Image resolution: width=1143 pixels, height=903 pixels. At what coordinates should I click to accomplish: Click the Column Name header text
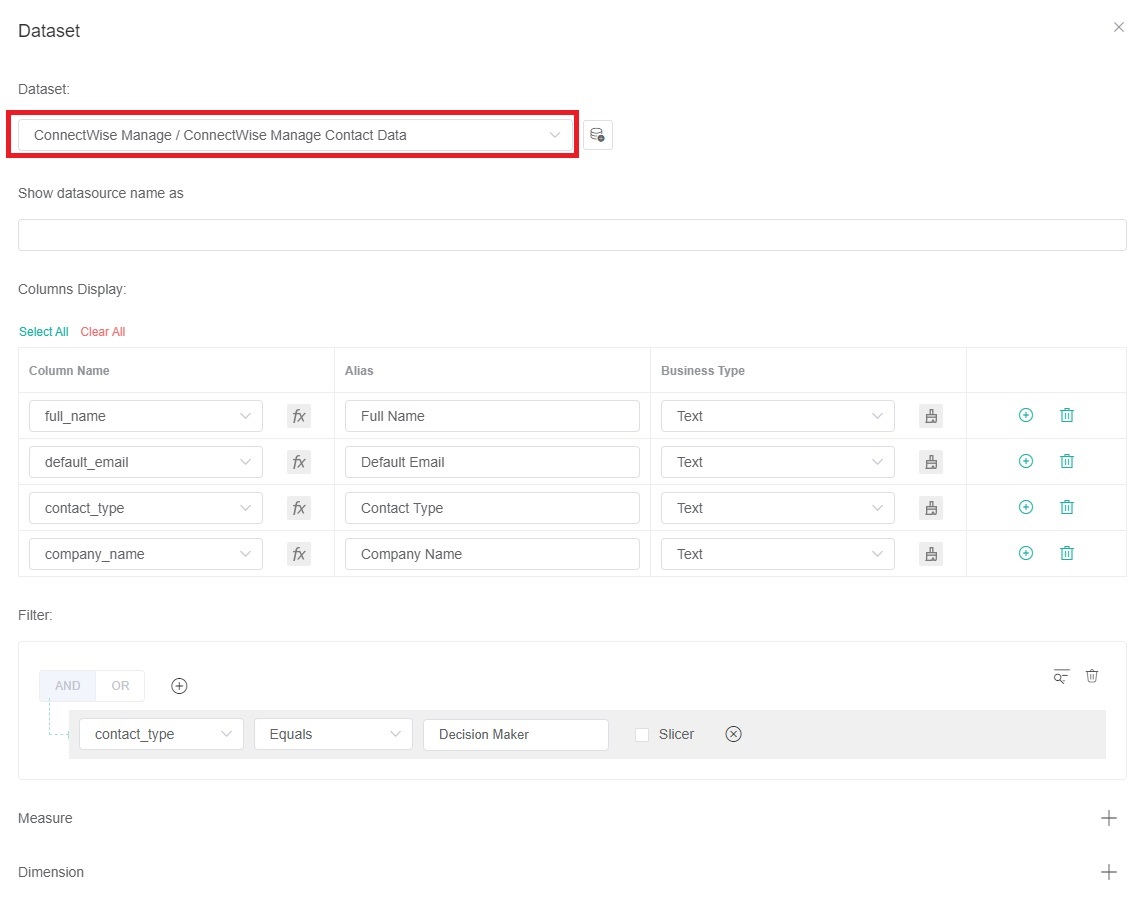[x=69, y=370]
